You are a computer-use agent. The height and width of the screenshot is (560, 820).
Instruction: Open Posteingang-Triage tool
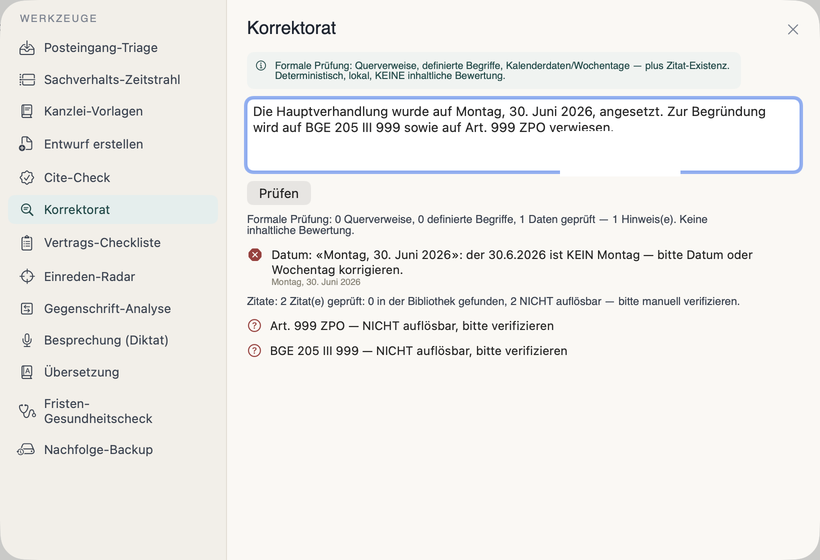(x=113, y=48)
